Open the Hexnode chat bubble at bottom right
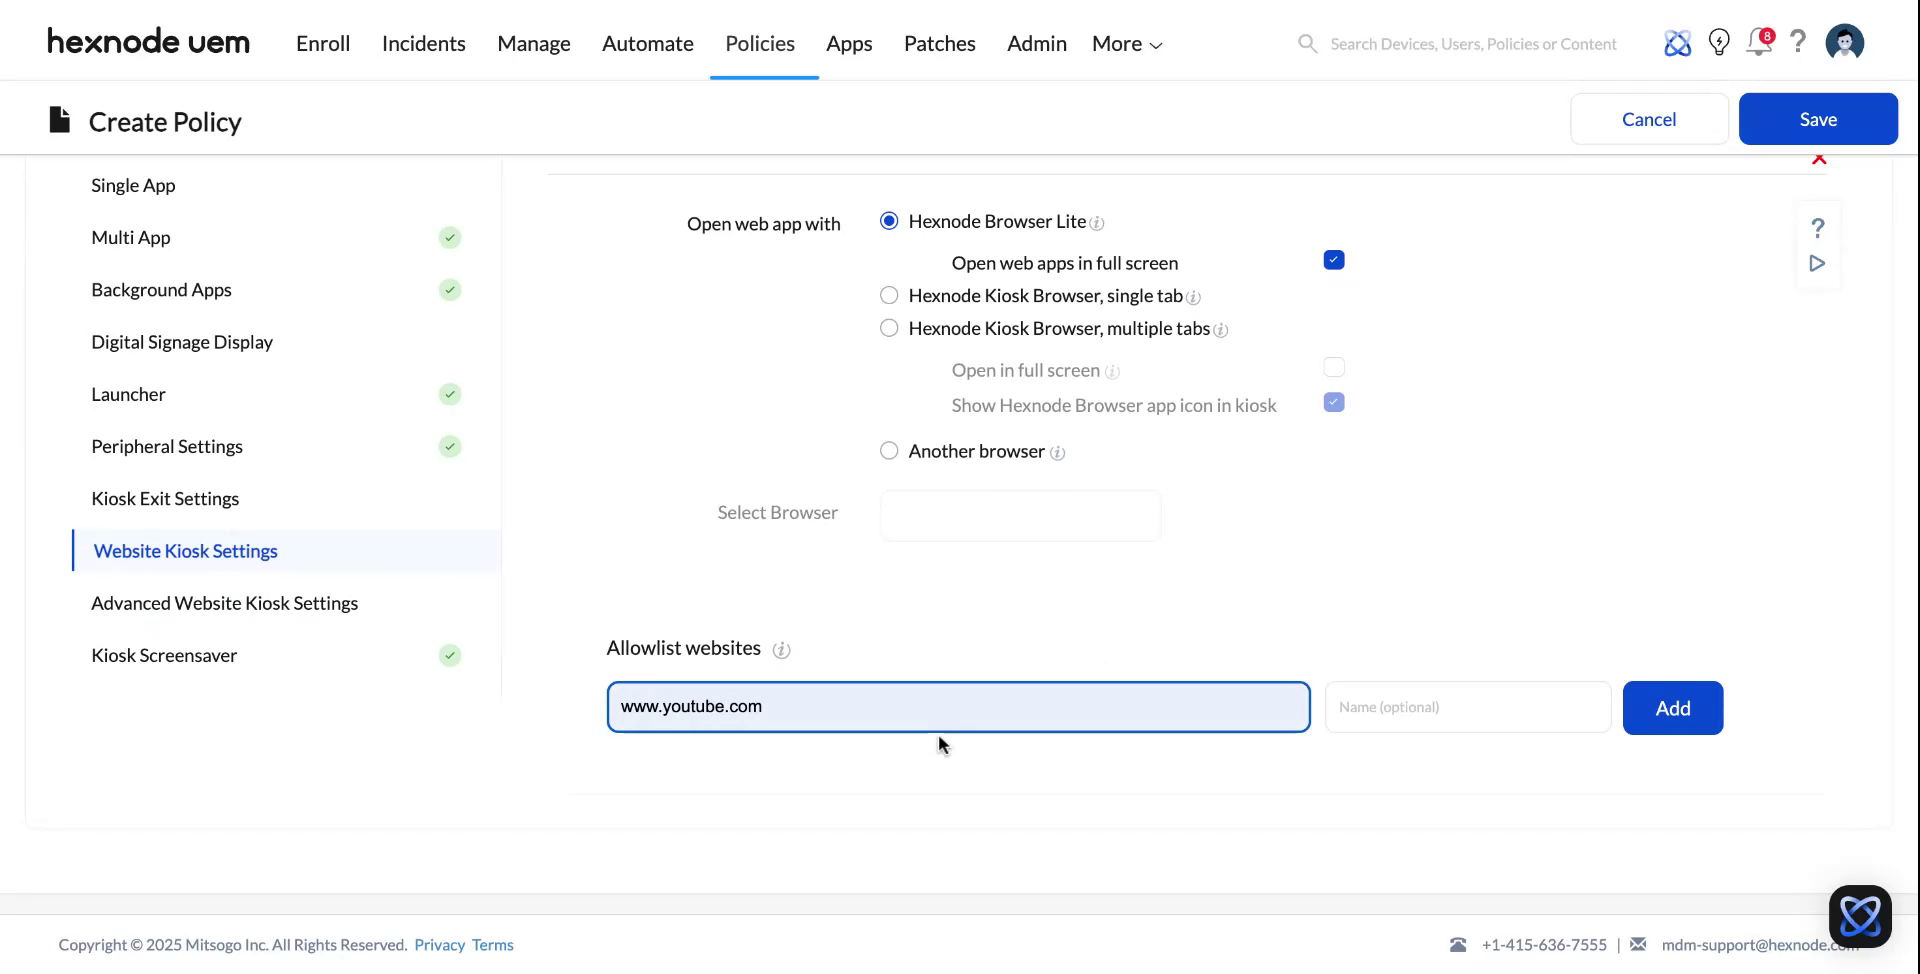1920x974 pixels. click(1859, 915)
